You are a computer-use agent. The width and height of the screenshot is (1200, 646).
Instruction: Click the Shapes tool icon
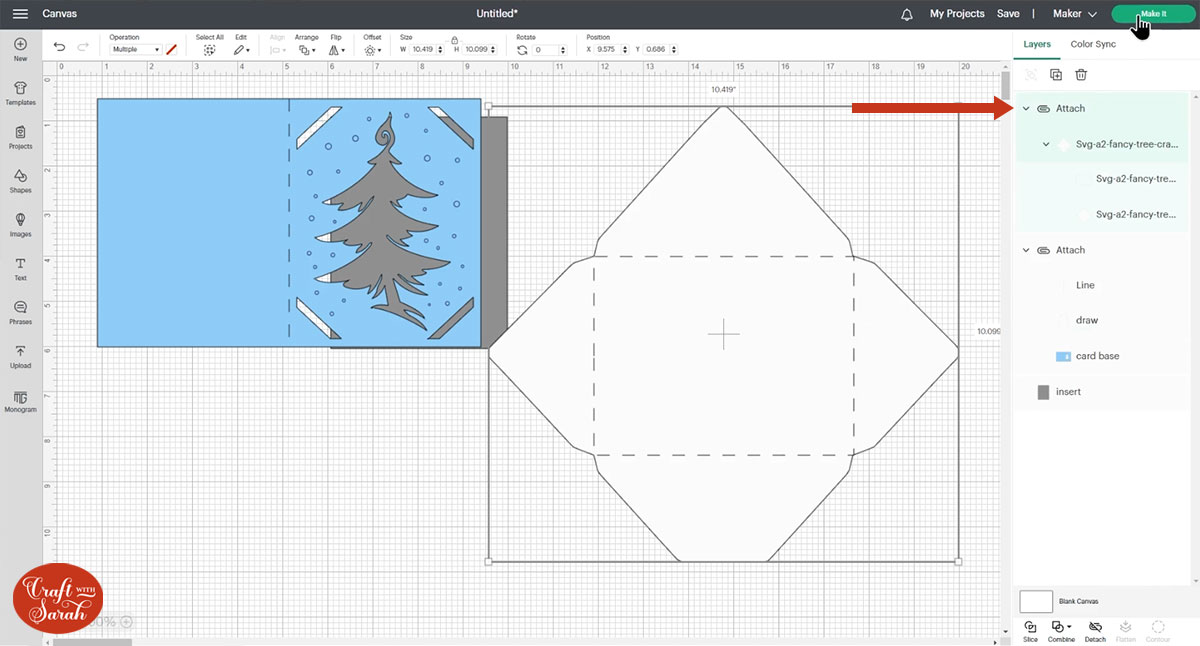point(20,179)
